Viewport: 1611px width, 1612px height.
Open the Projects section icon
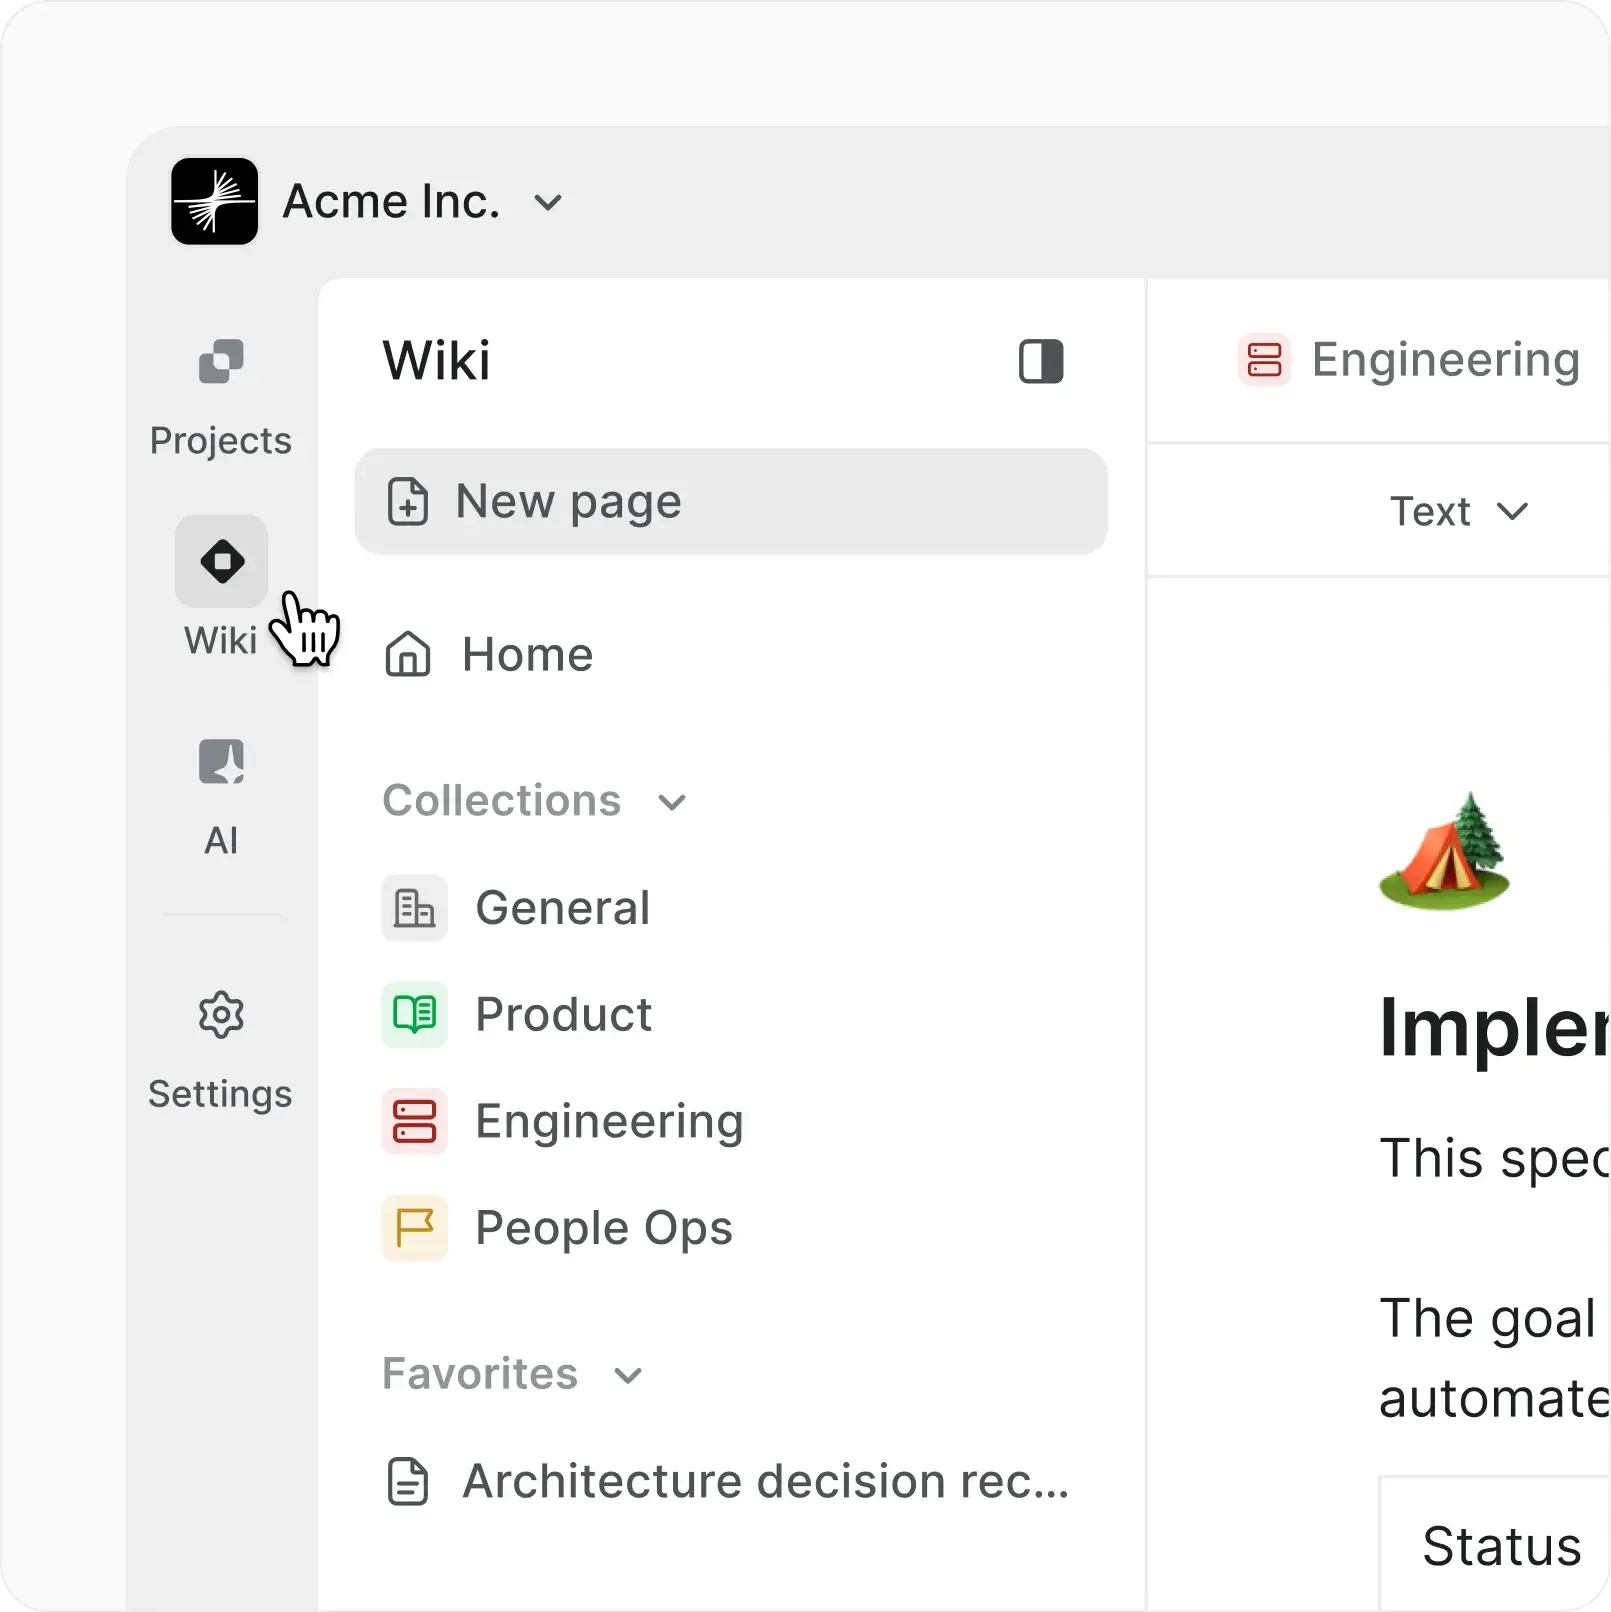coord(221,362)
